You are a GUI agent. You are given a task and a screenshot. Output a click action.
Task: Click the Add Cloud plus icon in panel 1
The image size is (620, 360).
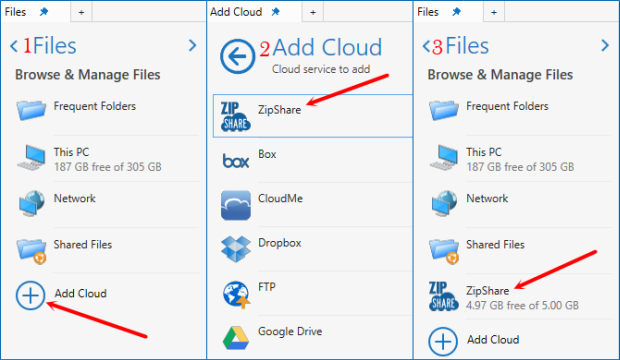[x=30, y=296]
